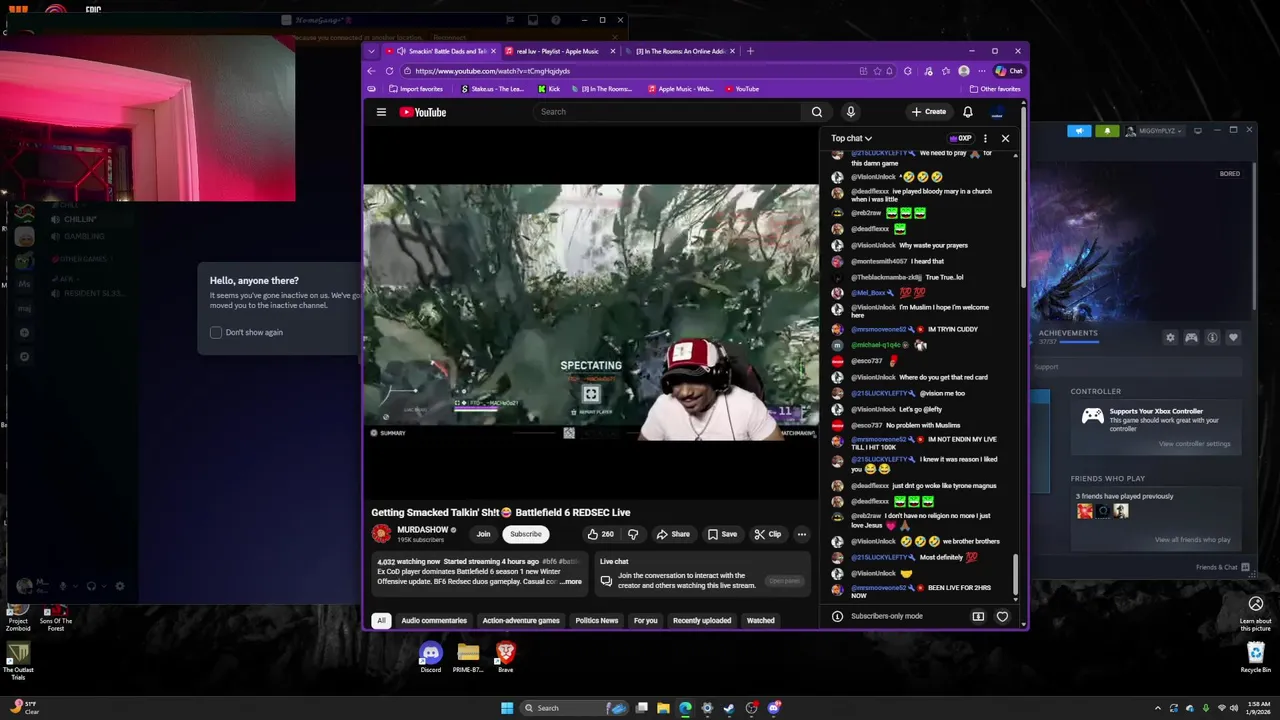1280x720 pixels.
Task: Dislike the video with the thumbs-down icon
Action: coord(632,534)
